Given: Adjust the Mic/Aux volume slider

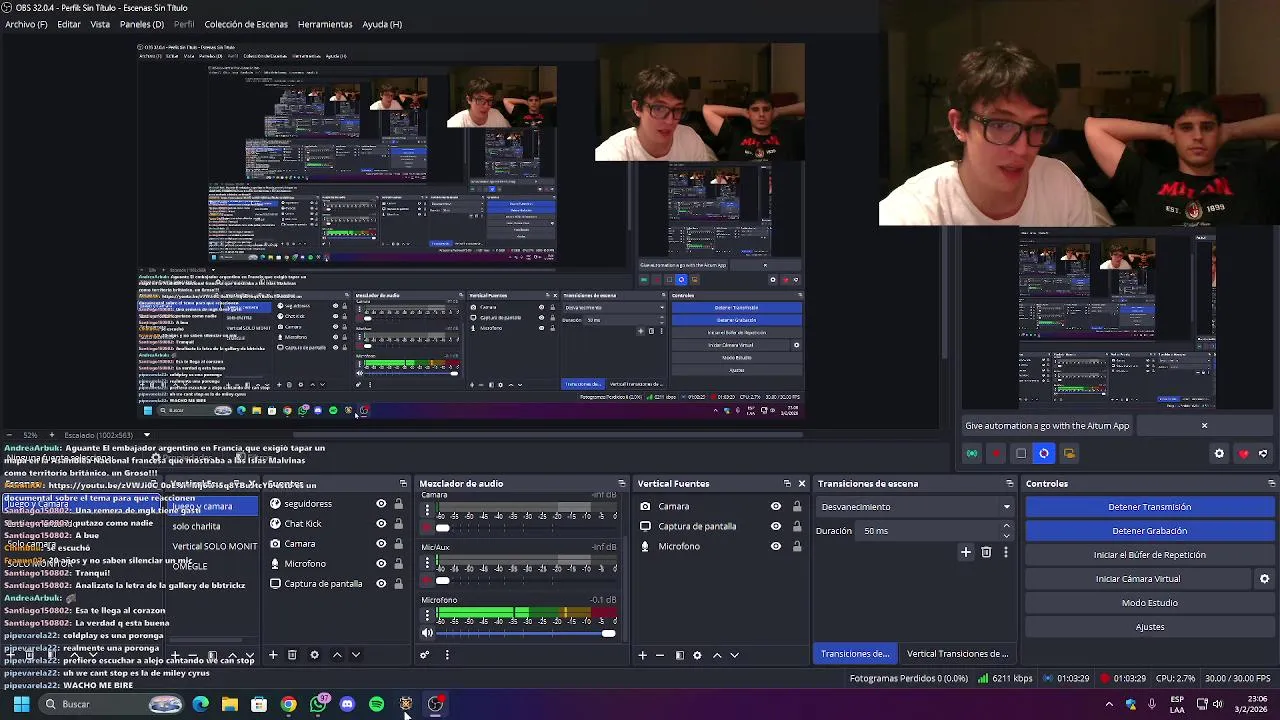Looking at the screenshot, I should pyautogui.click(x=526, y=581).
